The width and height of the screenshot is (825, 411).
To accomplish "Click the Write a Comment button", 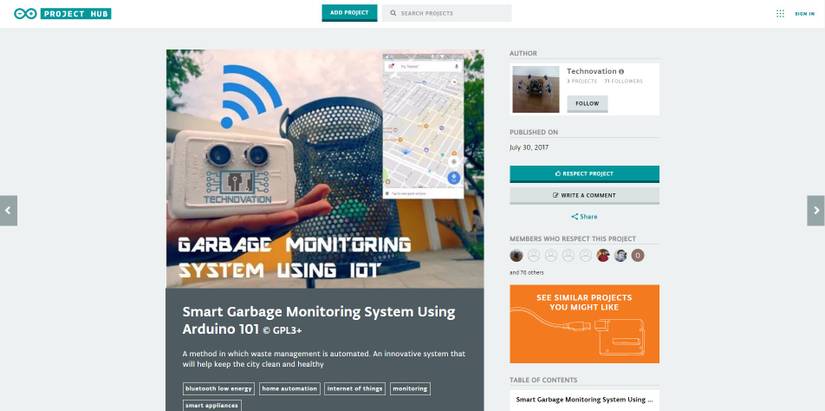I will [x=584, y=195].
